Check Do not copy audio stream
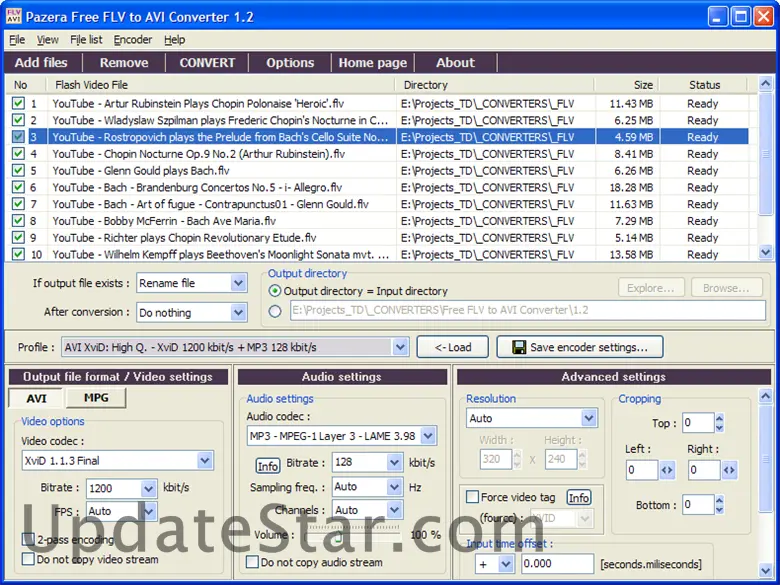The width and height of the screenshot is (780, 585). coord(253,562)
